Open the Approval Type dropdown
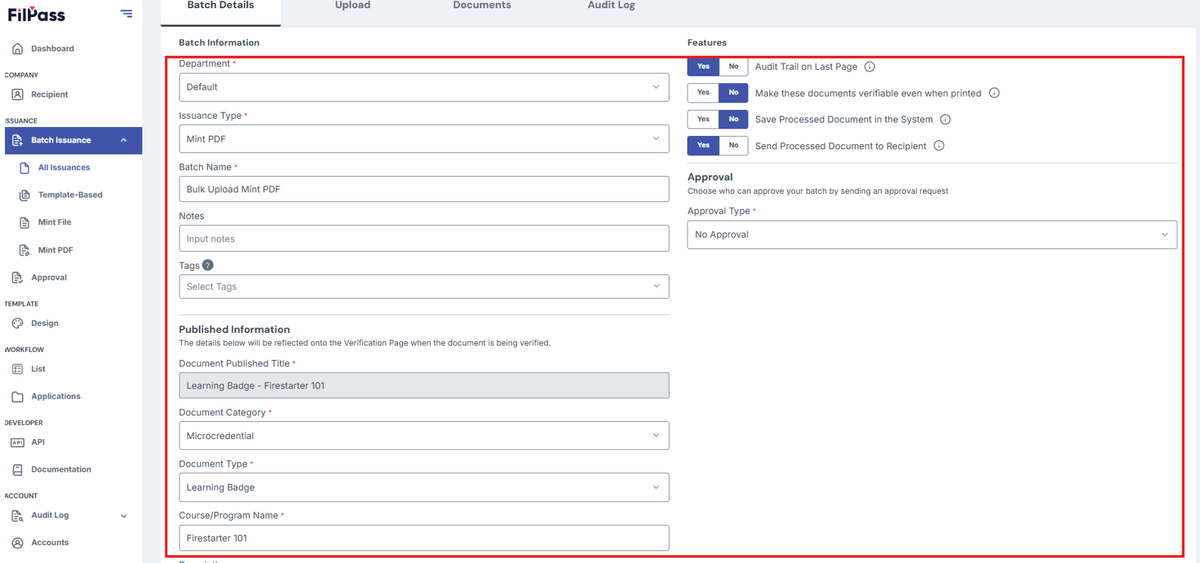1200x563 pixels. click(932, 234)
